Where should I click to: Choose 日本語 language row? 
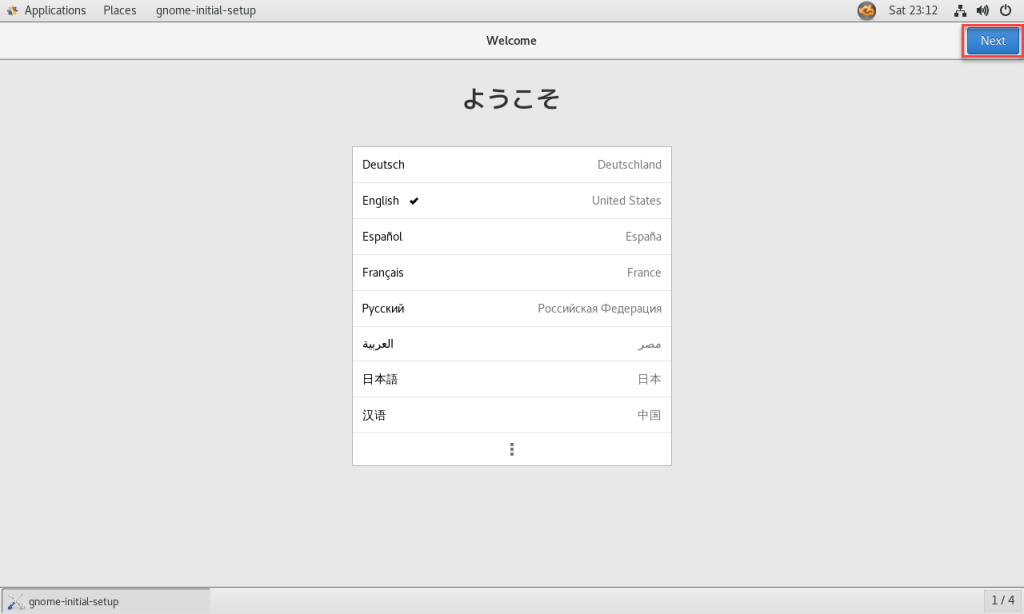(511, 379)
